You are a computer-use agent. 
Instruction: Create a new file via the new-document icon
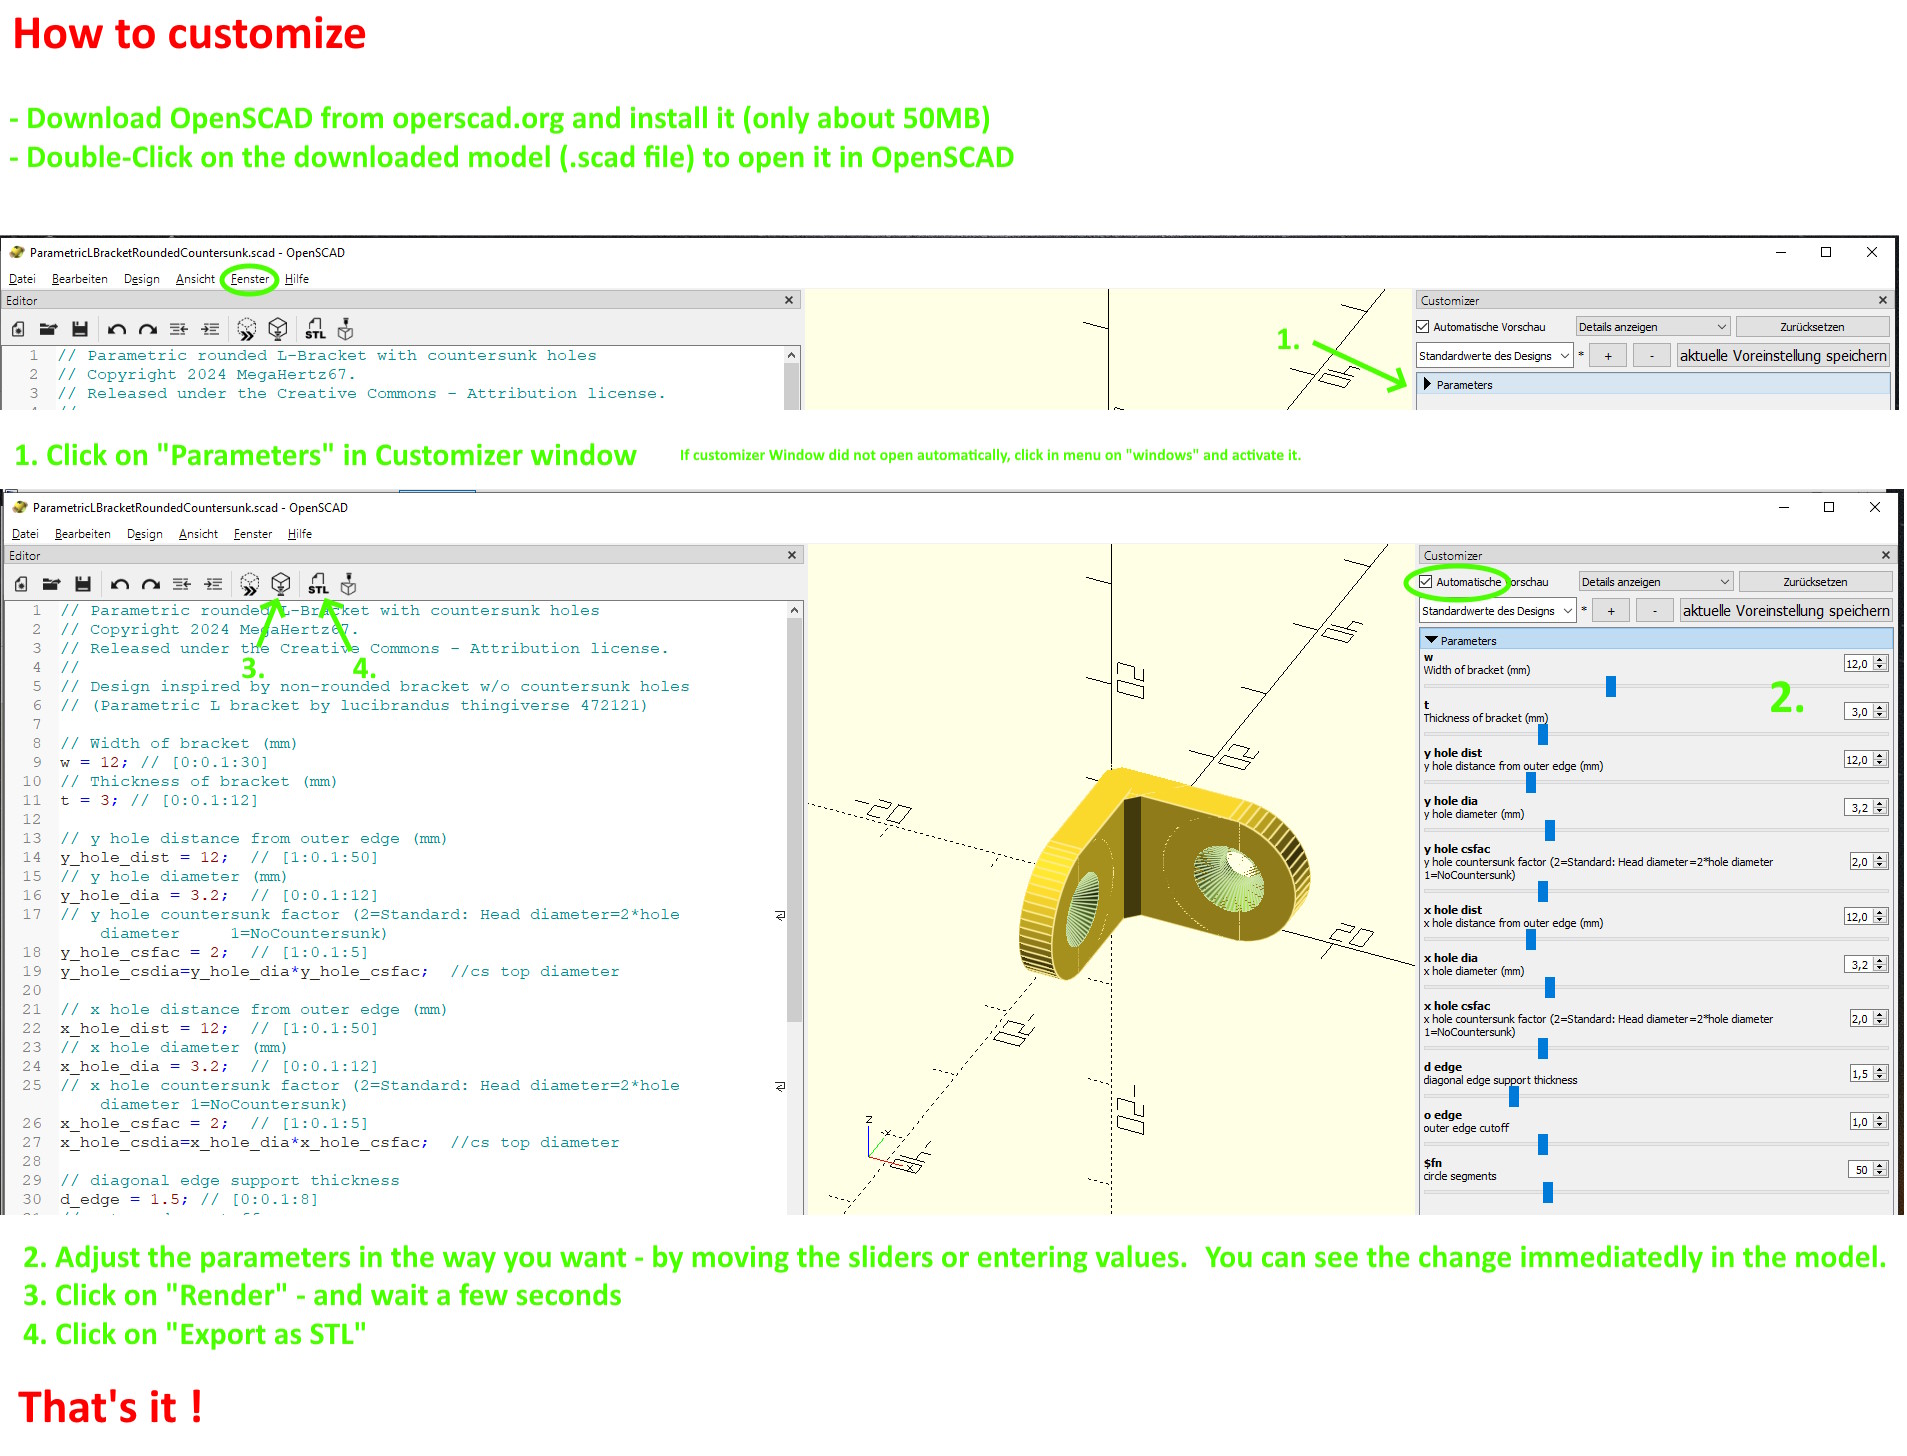[x=20, y=583]
